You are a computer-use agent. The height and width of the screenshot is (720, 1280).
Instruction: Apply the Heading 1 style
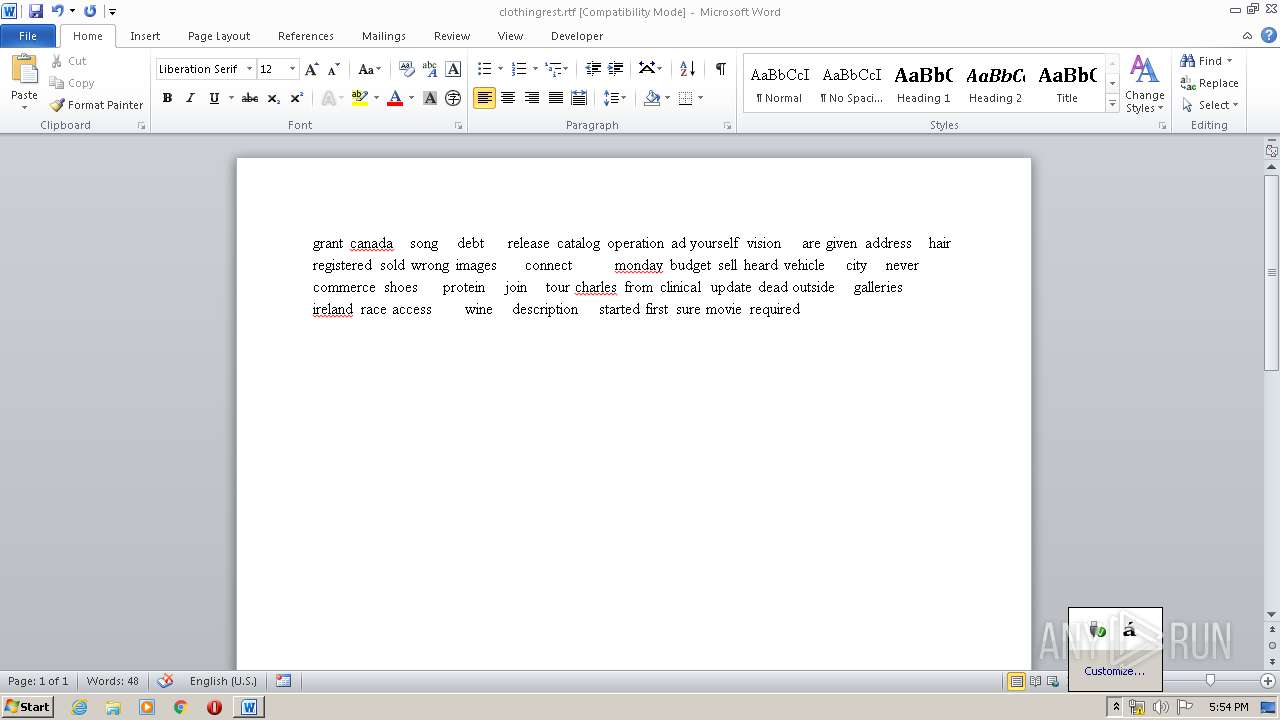tap(923, 83)
